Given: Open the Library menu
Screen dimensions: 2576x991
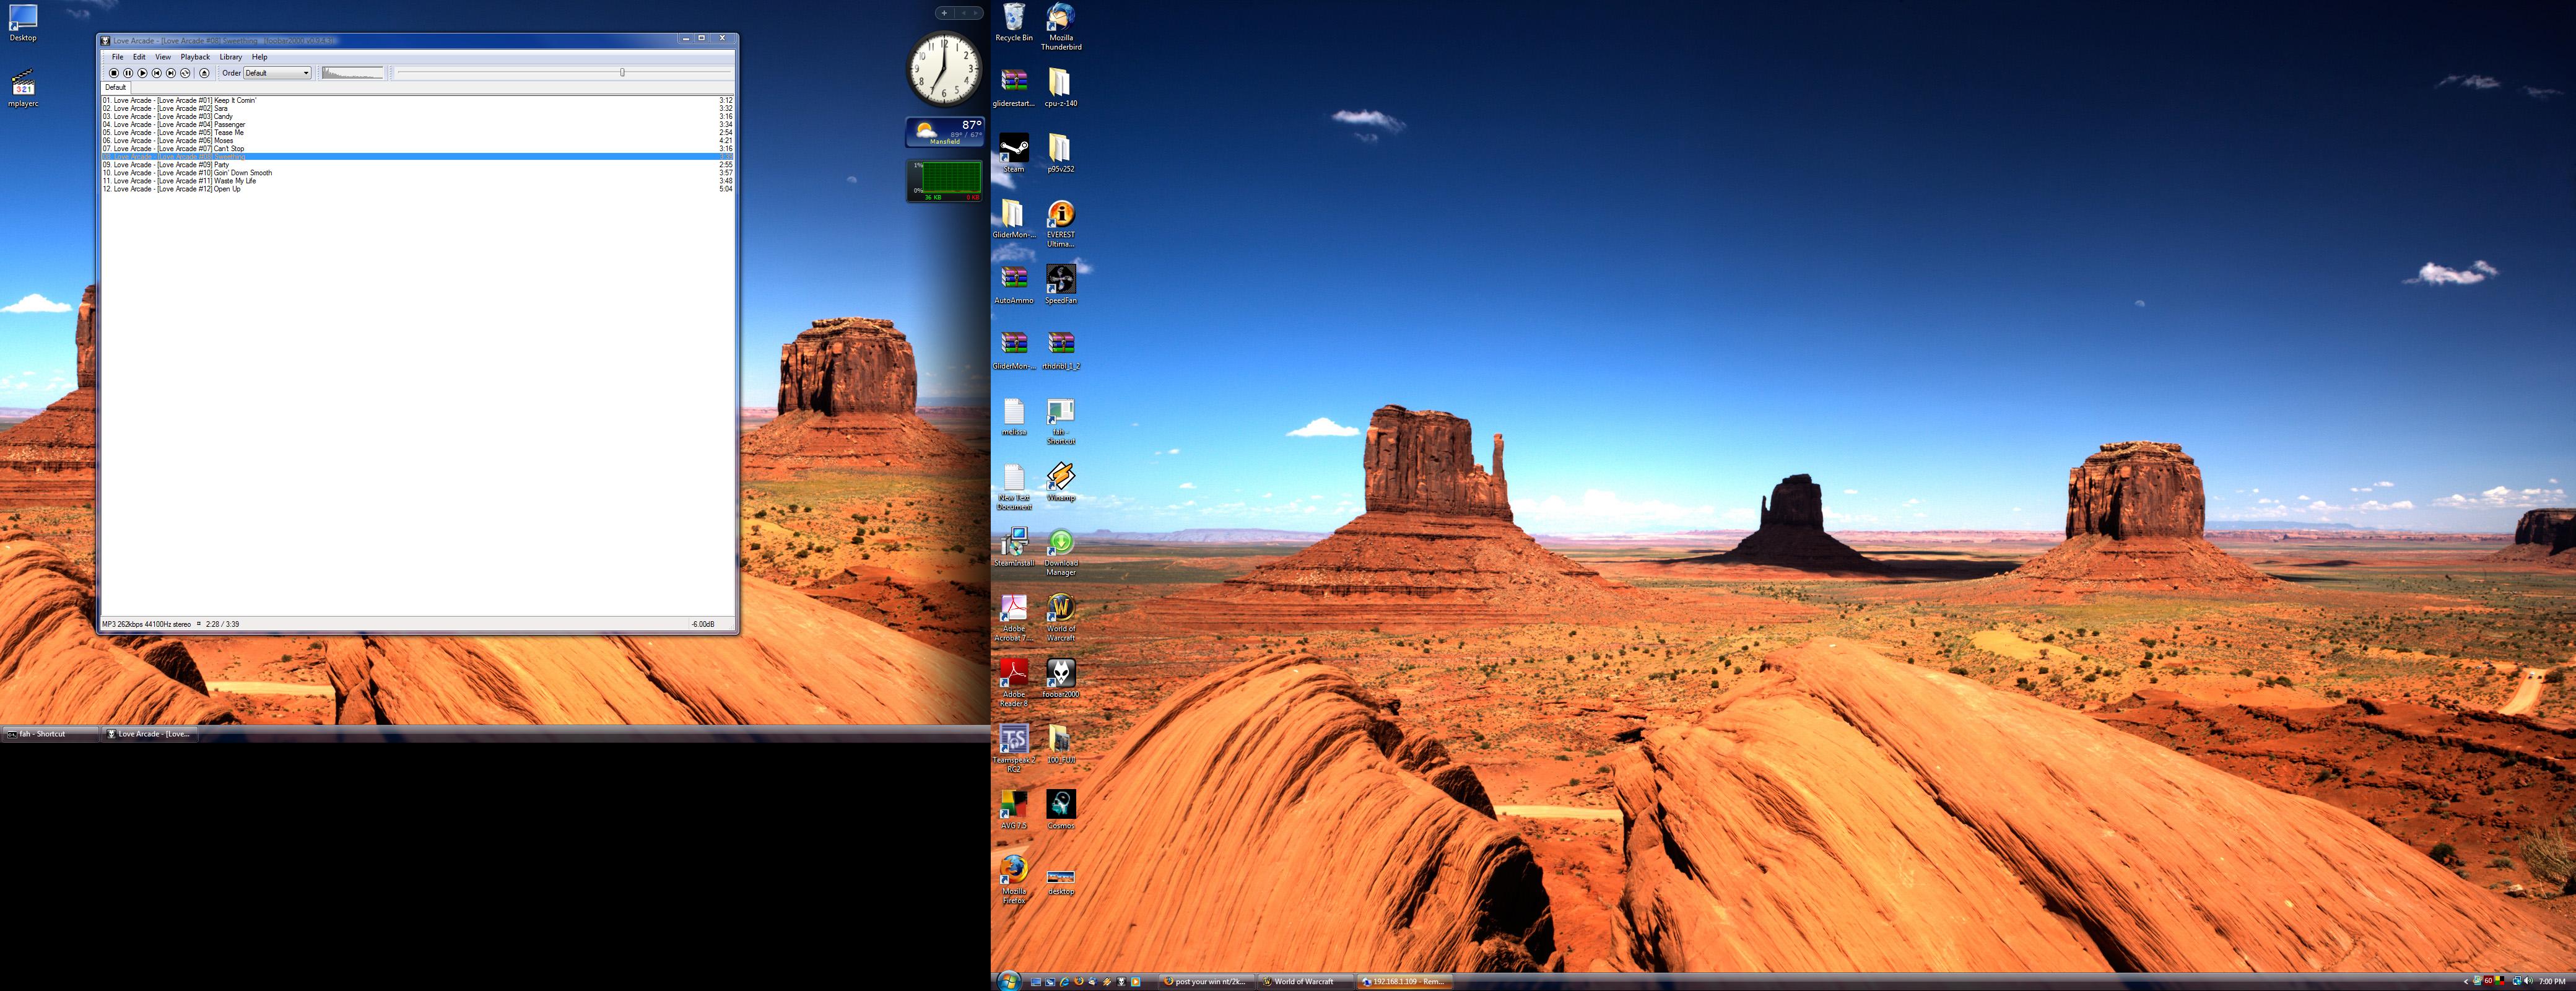Looking at the screenshot, I should point(231,57).
